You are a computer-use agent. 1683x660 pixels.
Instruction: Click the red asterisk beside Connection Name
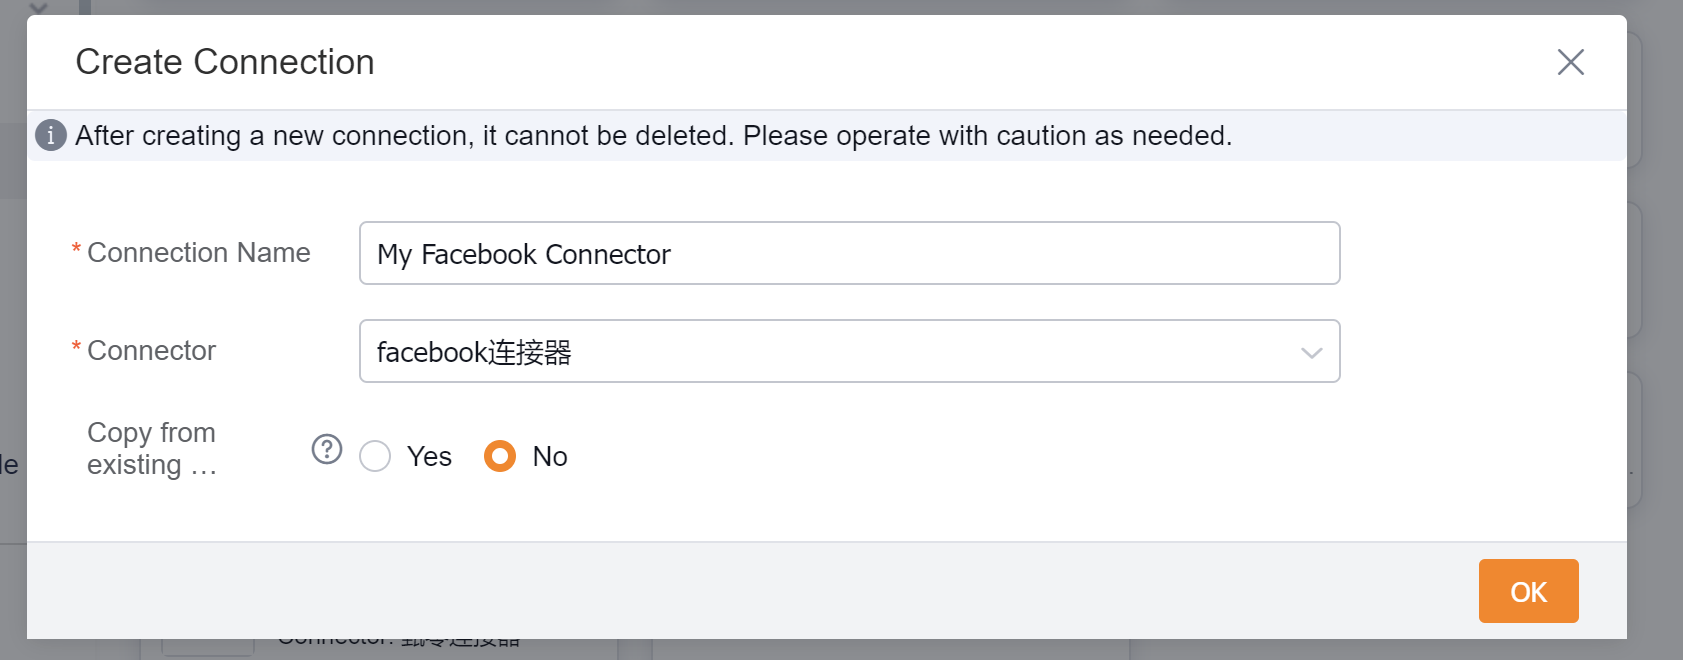[x=76, y=250]
